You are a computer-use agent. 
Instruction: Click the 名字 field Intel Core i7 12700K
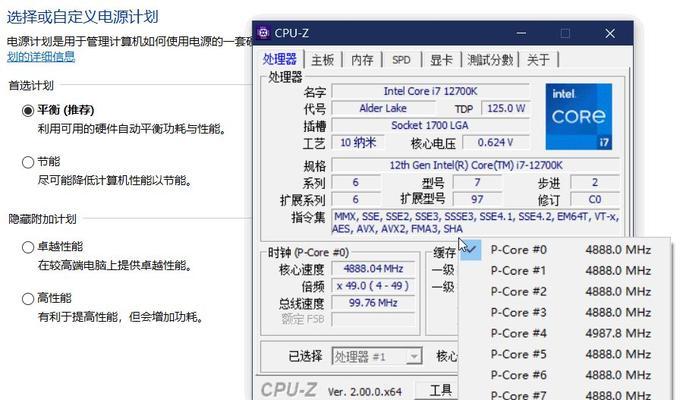click(430, 92)
